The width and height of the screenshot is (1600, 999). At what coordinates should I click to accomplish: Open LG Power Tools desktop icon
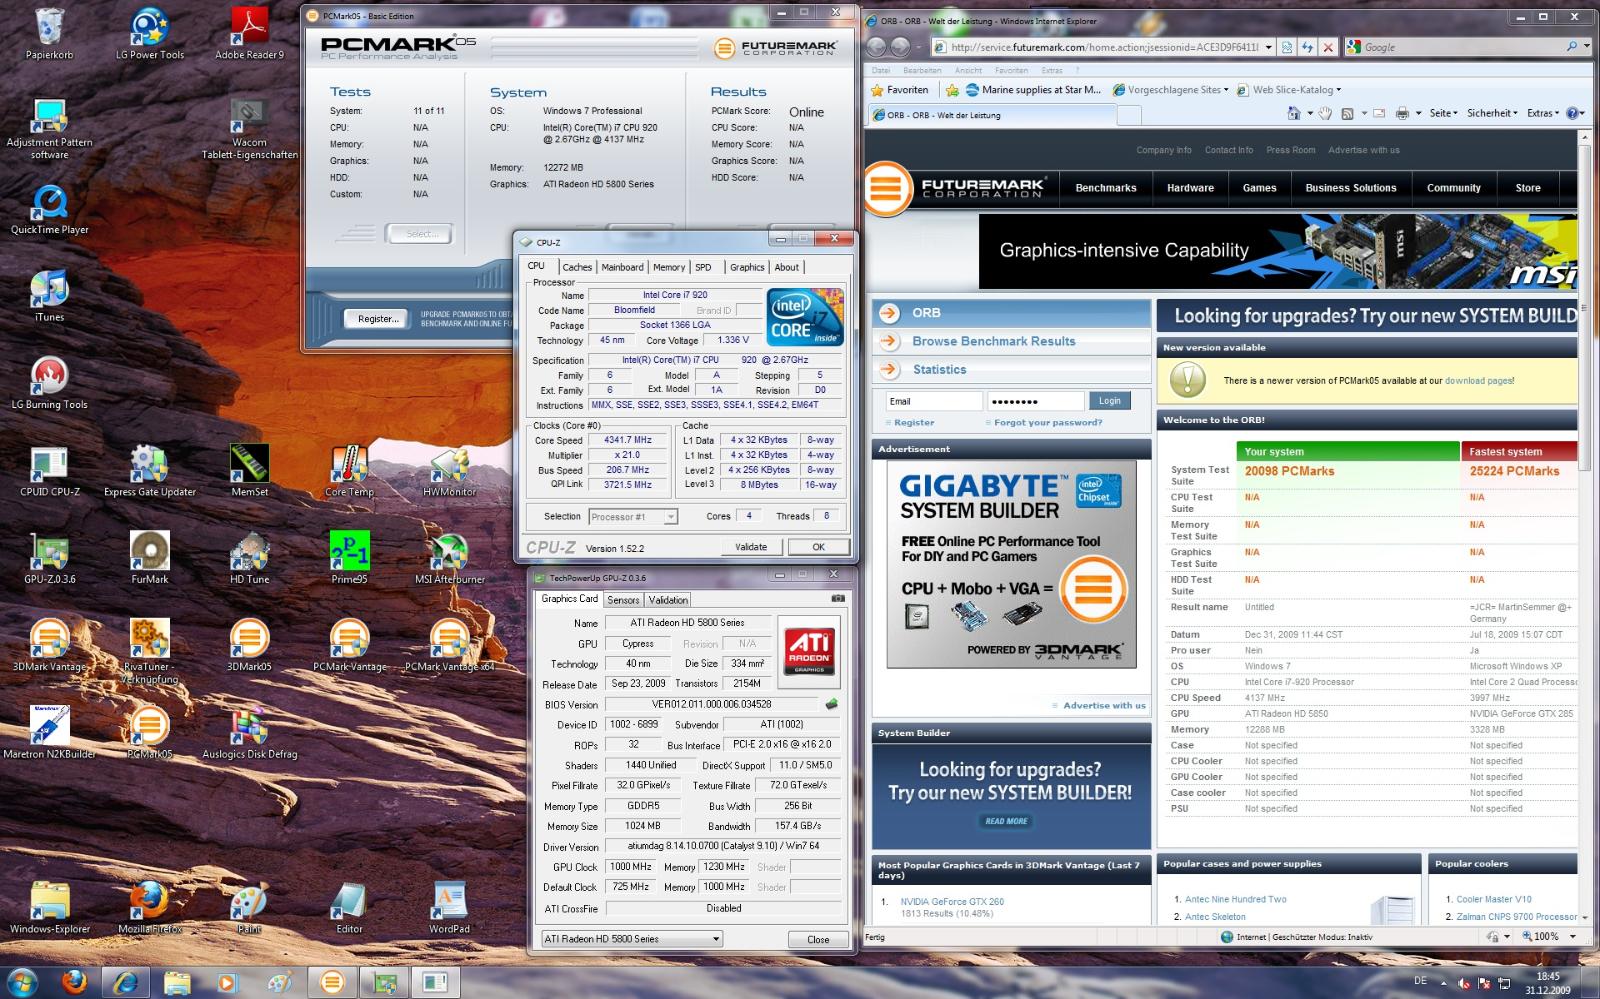click(x=150, y=33)
